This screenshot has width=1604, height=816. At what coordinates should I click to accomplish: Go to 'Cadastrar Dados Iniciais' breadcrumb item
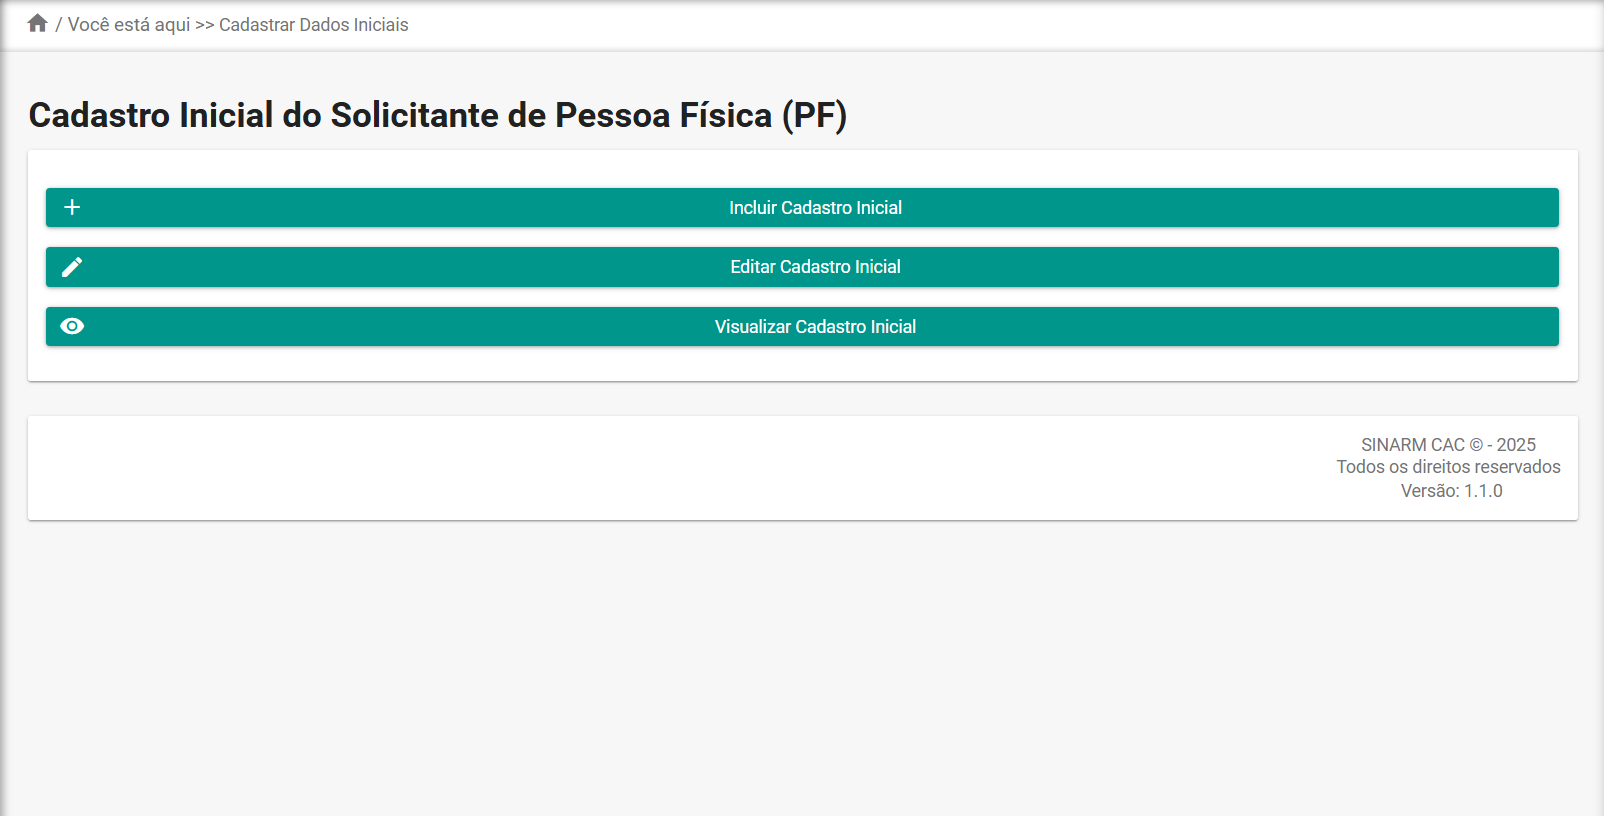click(x=314, y=25)
